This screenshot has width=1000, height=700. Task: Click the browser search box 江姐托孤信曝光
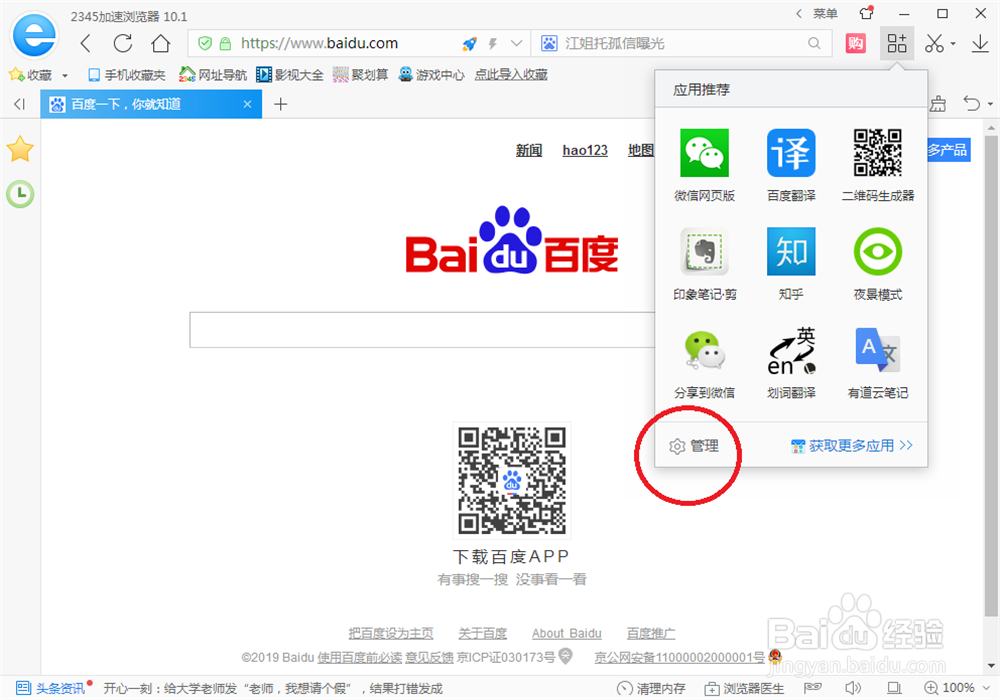click(682, 43)
